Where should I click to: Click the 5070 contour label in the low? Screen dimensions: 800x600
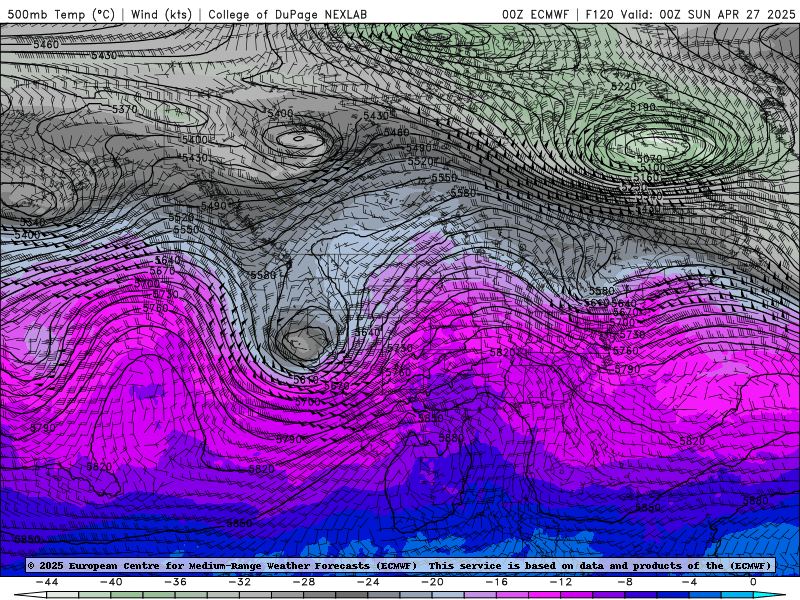click(649, 159)
